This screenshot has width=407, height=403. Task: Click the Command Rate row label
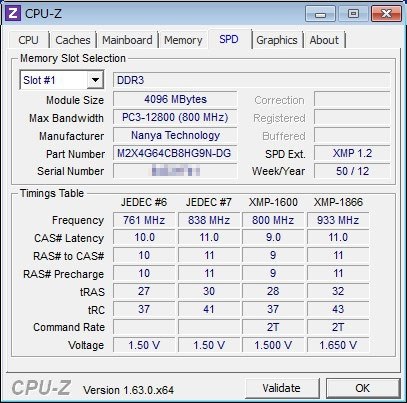point(69,327)
